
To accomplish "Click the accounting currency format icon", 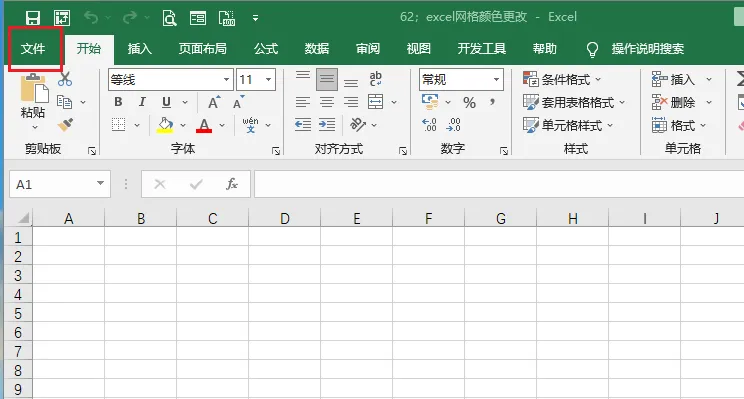I will click(x=430, y=102).
